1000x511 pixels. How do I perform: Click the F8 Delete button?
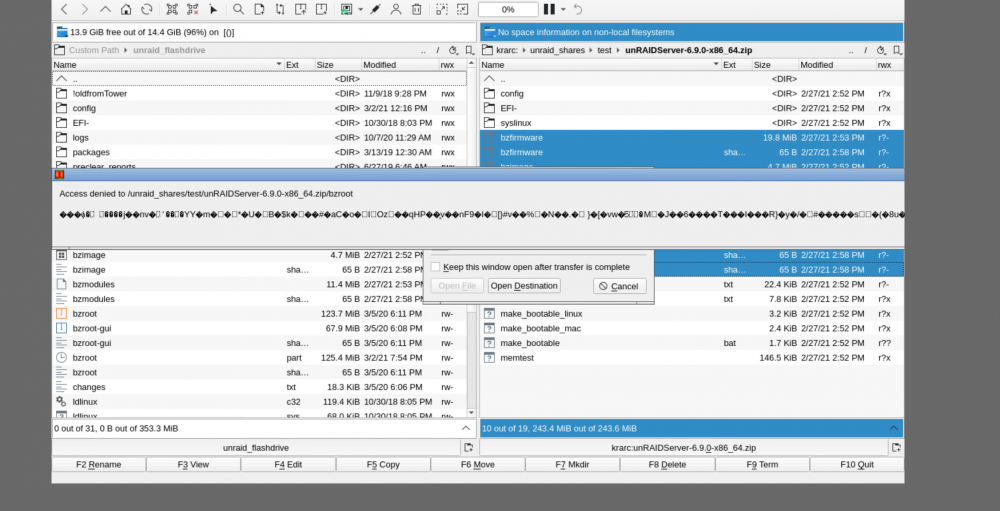[x=667, y=464]
